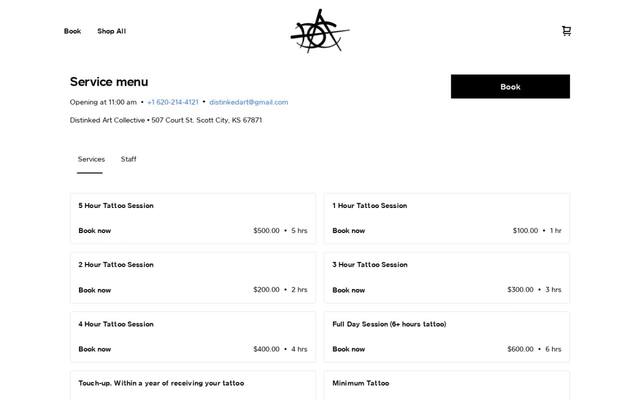Screen dimensions: 640x400
Task: Switch to the Staff tab
Action: [128, 159]
